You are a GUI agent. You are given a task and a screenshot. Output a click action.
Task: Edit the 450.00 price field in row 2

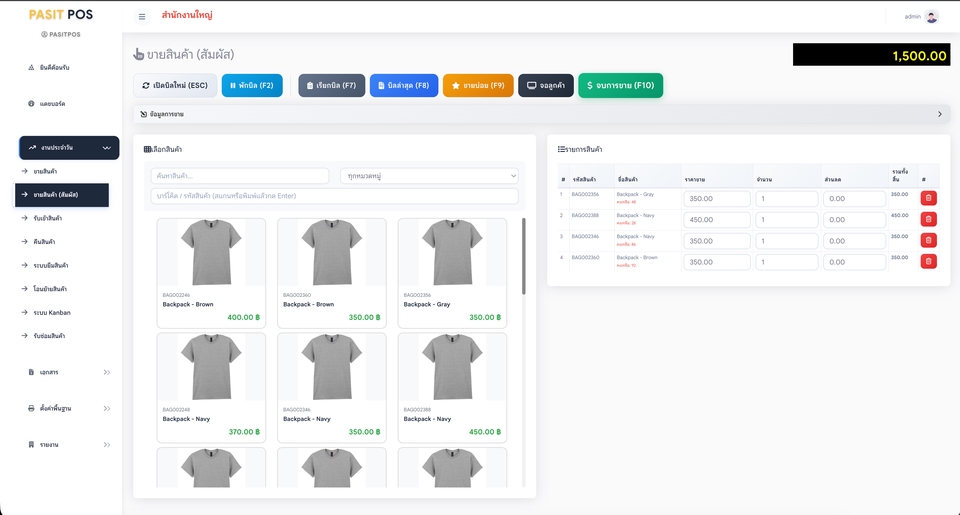(717, 220)
